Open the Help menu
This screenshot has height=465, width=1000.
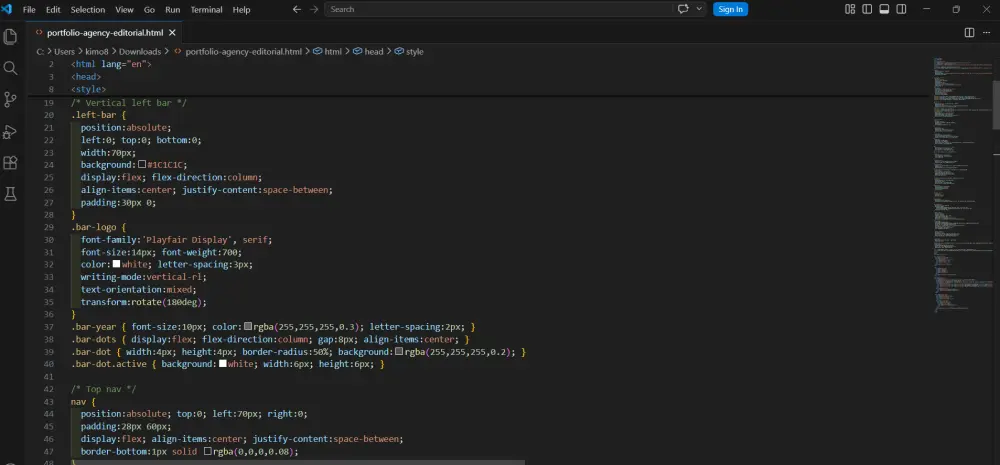pos(241,10)
